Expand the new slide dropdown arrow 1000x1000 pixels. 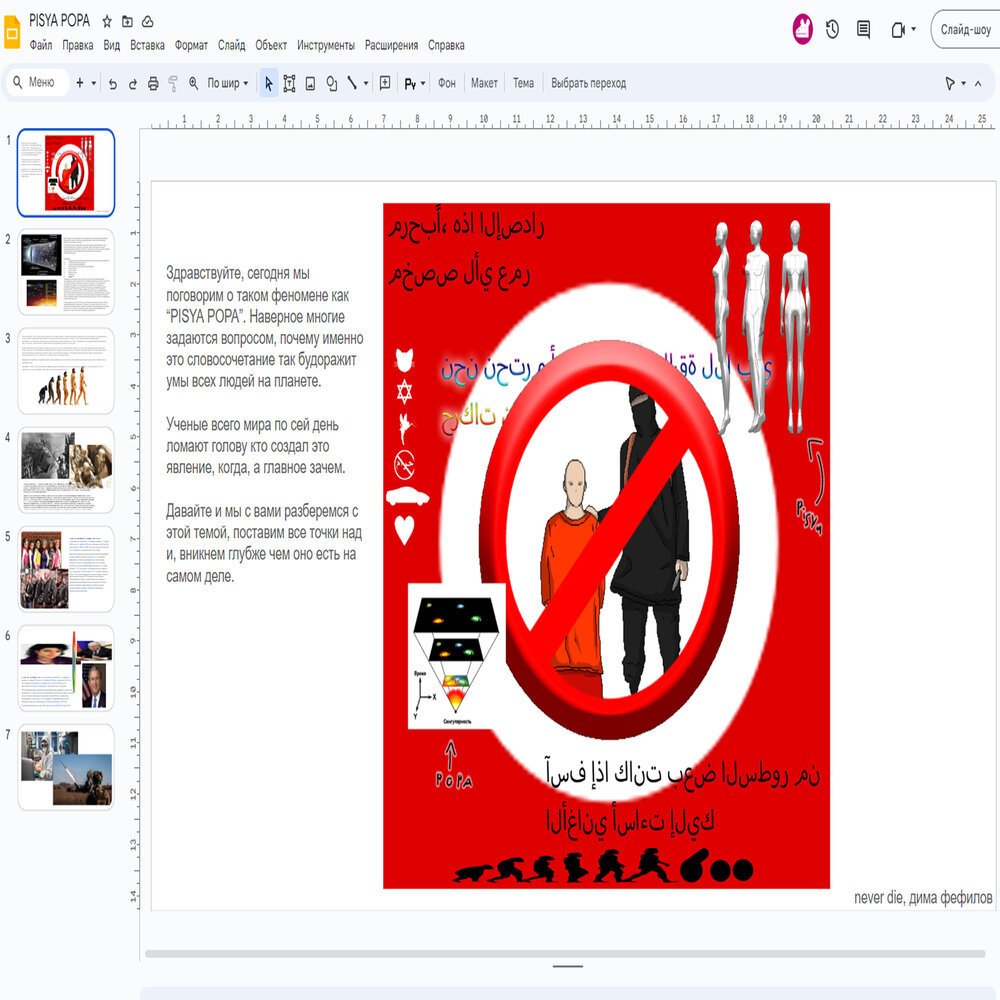coord(94,84)
